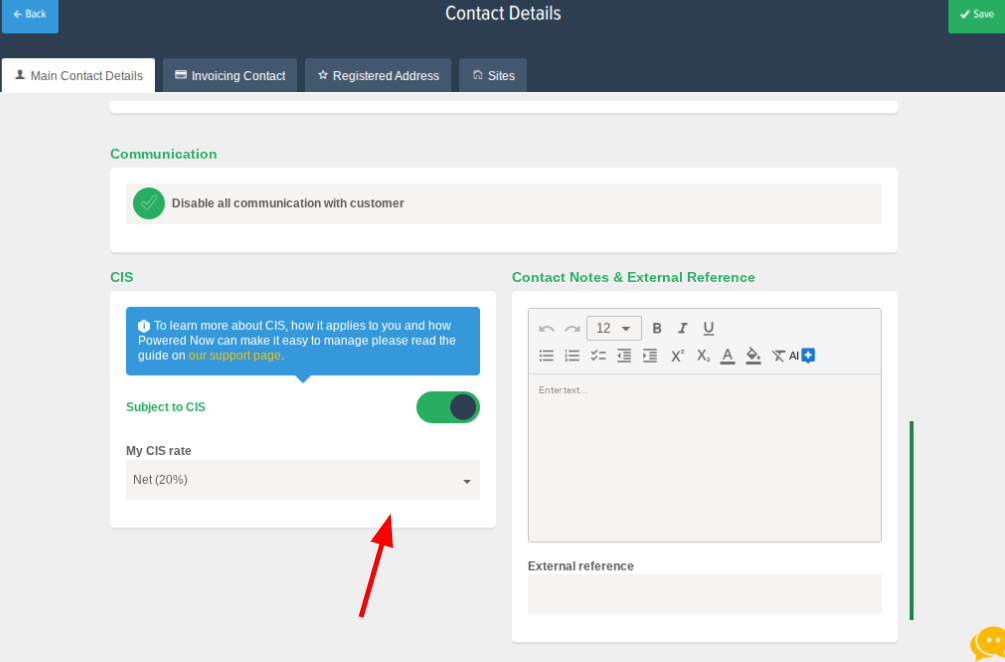
Task: Insert a numbered list in notes
Action: (572, 355)
